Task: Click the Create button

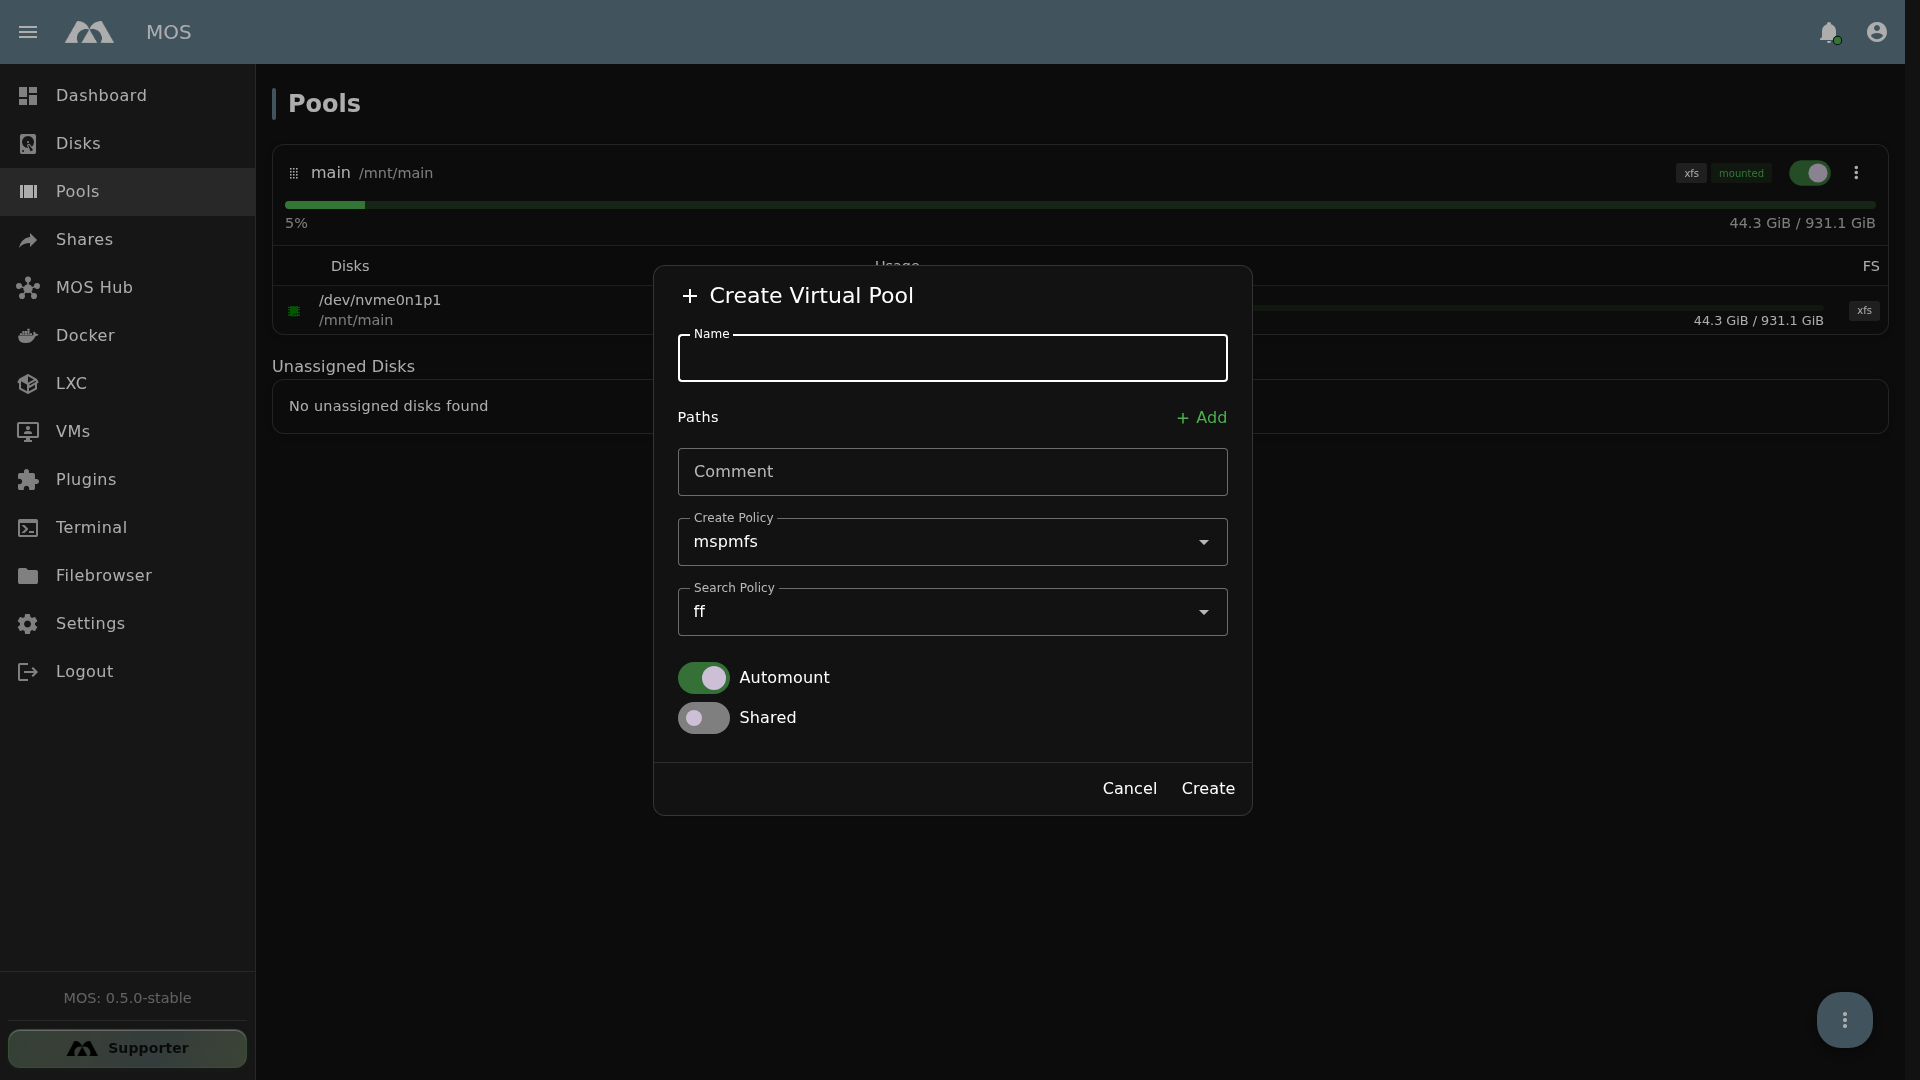Action: (x=1208, y=789)
